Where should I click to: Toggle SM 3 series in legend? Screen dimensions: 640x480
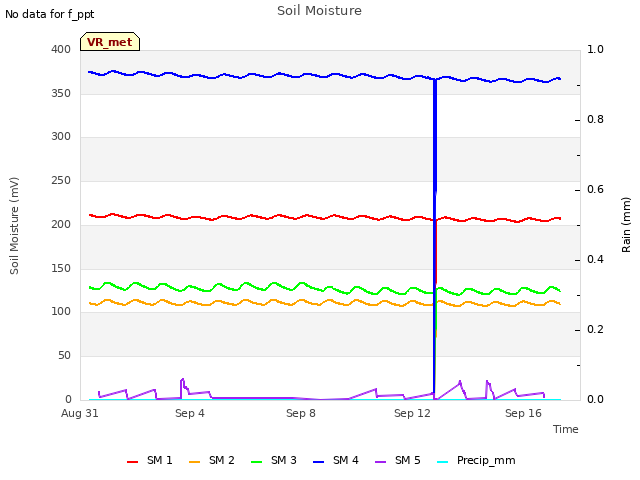point(274,460)
